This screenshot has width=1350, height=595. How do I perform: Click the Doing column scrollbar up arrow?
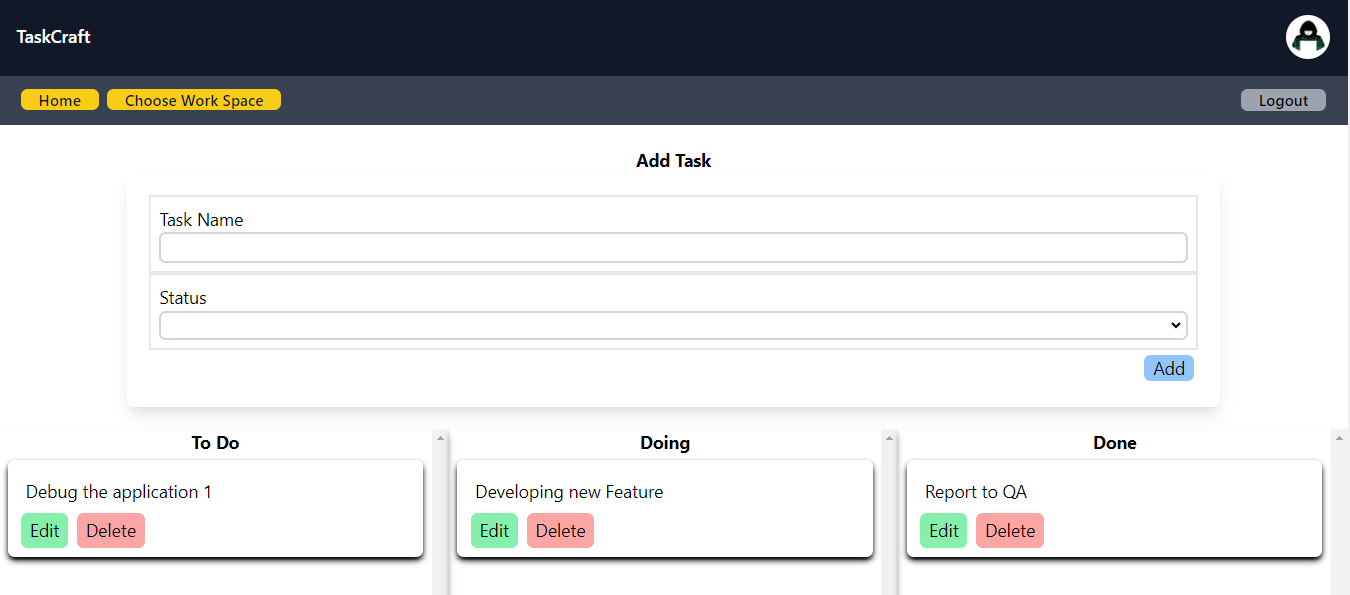point(889,437)
